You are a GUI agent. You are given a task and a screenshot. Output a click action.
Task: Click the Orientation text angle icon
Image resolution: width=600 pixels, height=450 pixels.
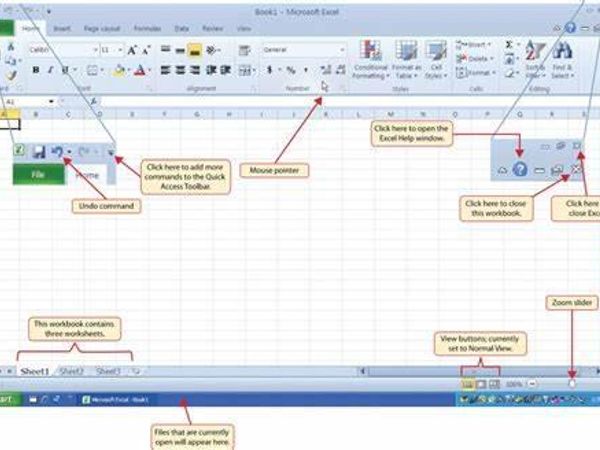point(211,50)
